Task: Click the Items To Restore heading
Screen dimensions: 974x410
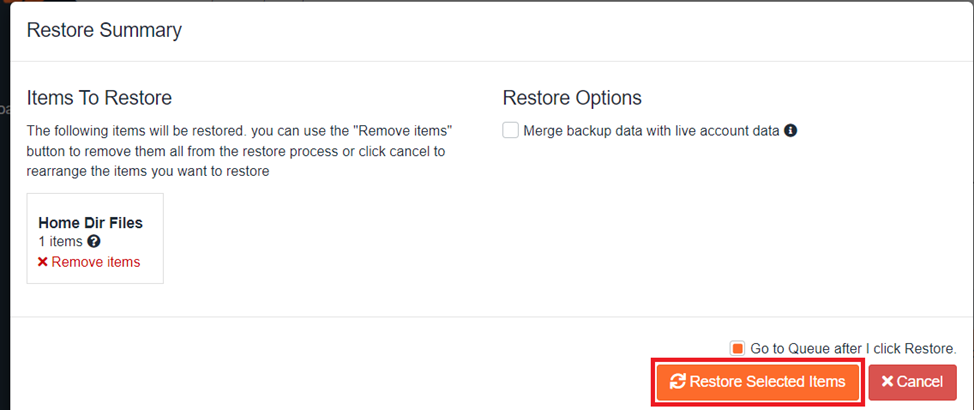Action: [x=99, y=98]
